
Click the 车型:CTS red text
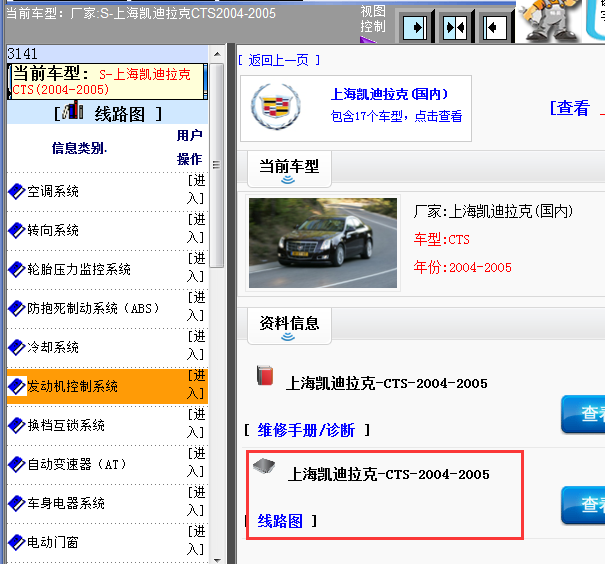[441, 240]
